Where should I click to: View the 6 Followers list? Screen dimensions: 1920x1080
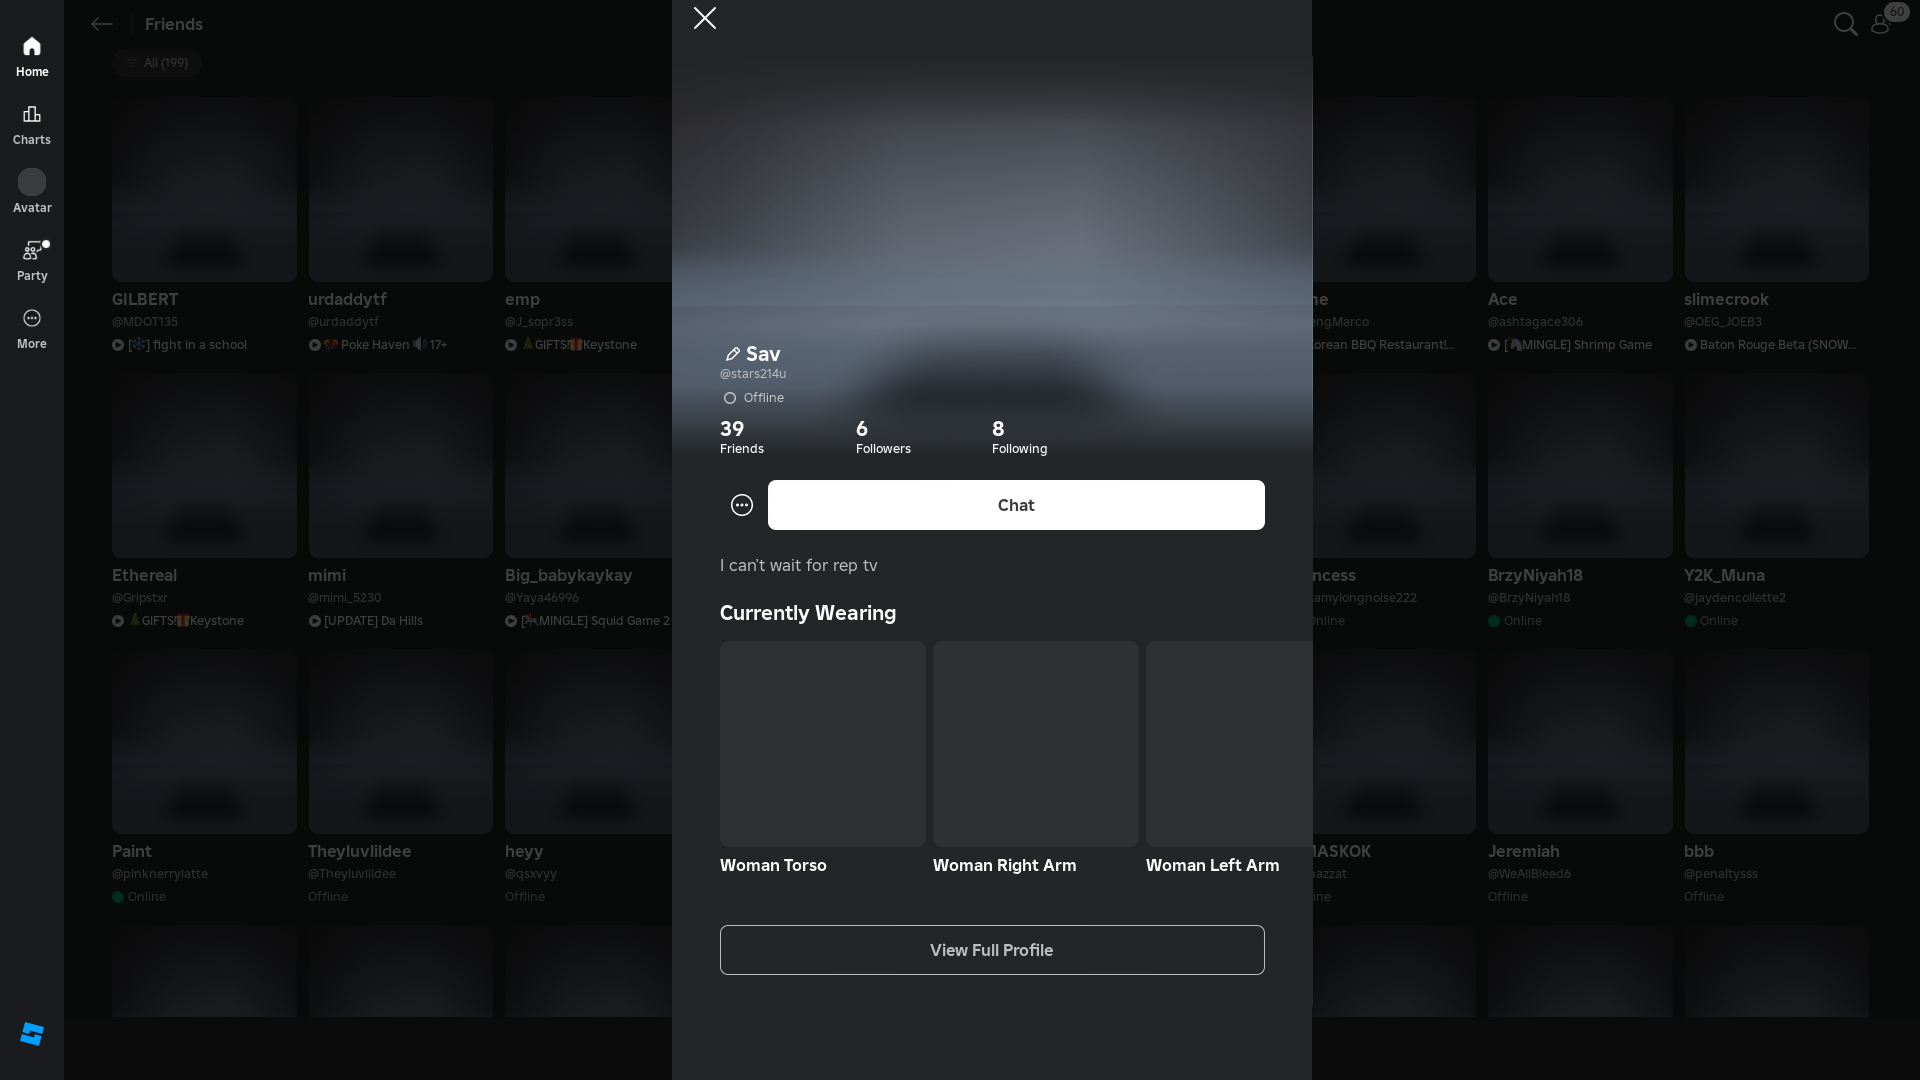tap(882, 437)
